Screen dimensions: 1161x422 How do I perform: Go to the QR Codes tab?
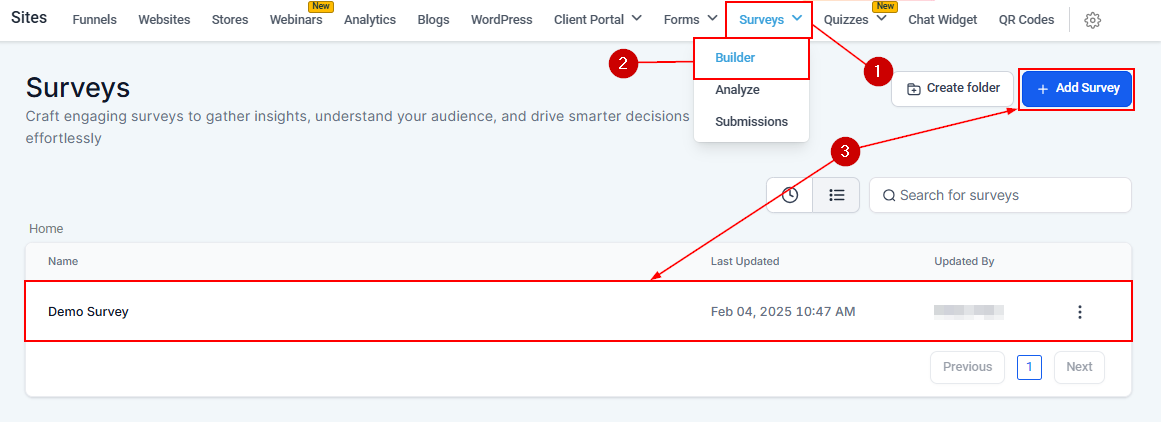pyautogui.click(x=1026, y=19)
